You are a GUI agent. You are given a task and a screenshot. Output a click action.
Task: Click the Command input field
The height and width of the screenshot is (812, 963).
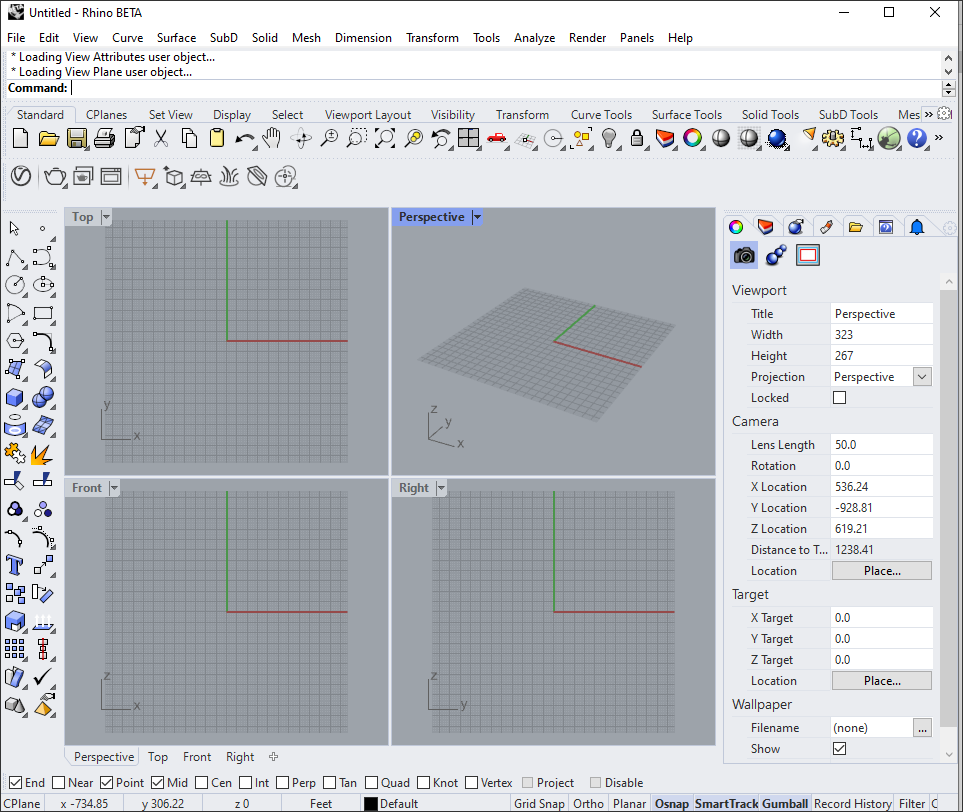[x=505, y=88]
